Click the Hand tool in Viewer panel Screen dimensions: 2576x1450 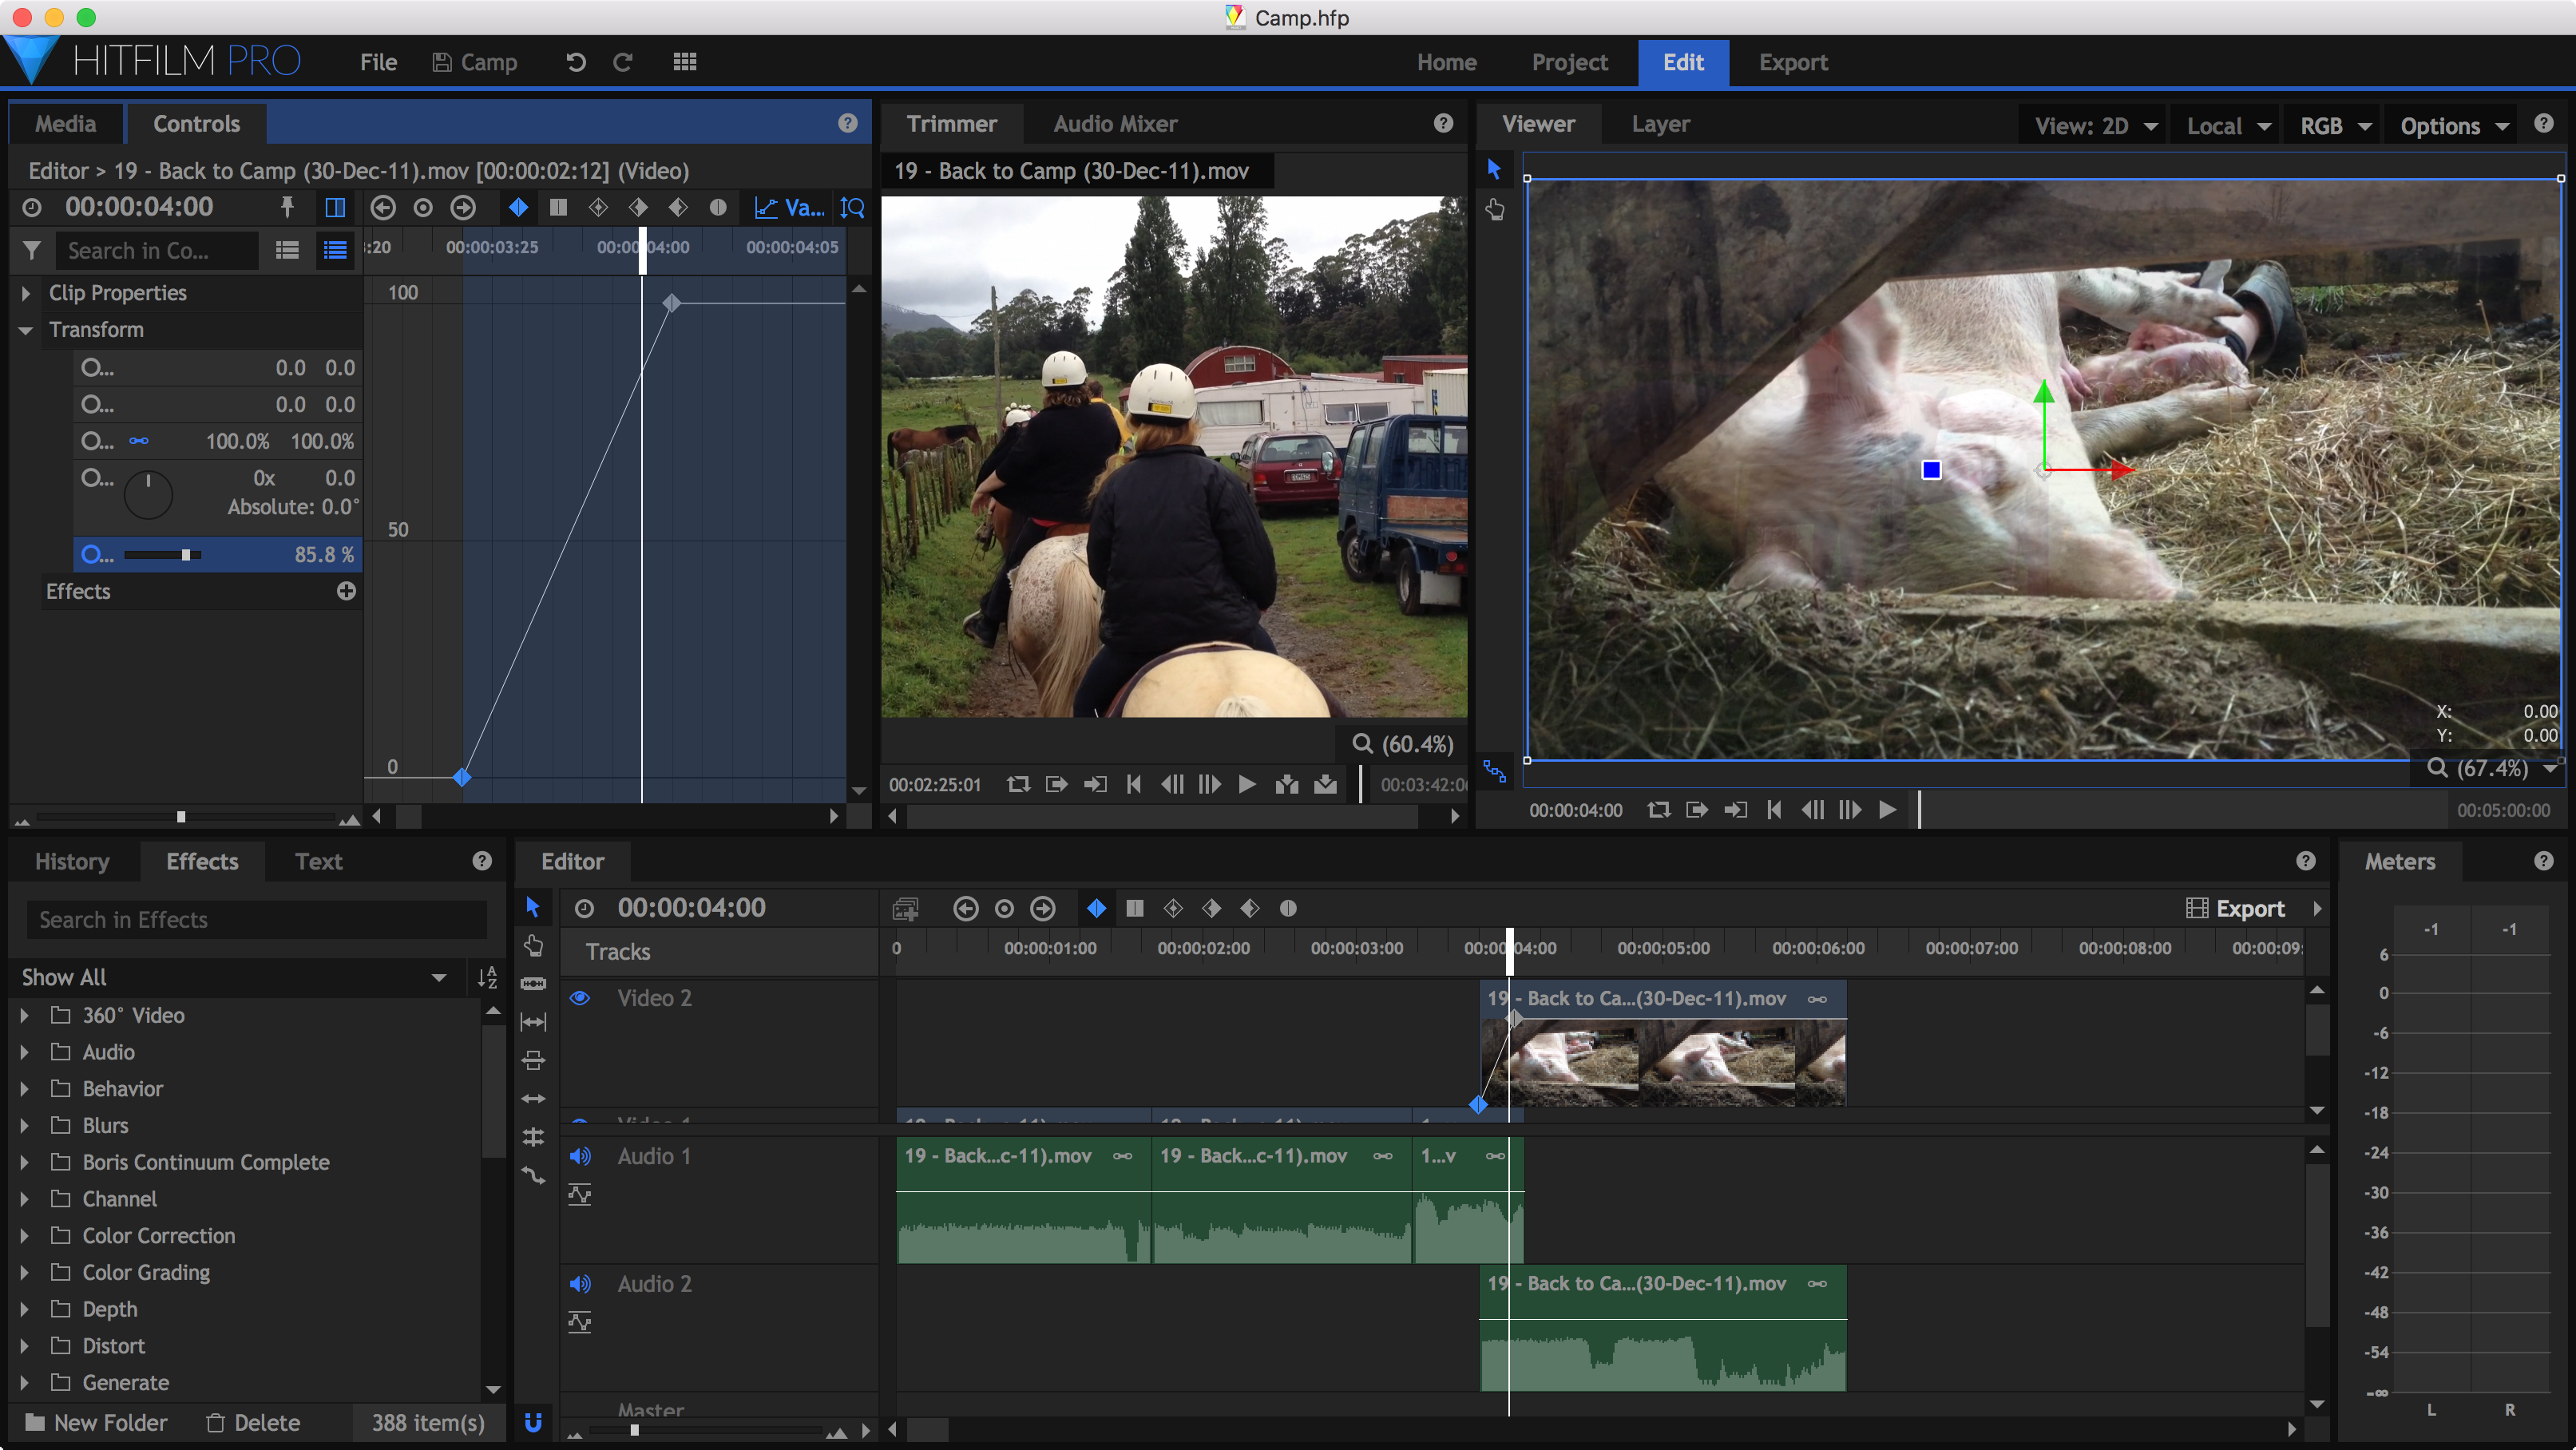click(x=1494, y=209)
